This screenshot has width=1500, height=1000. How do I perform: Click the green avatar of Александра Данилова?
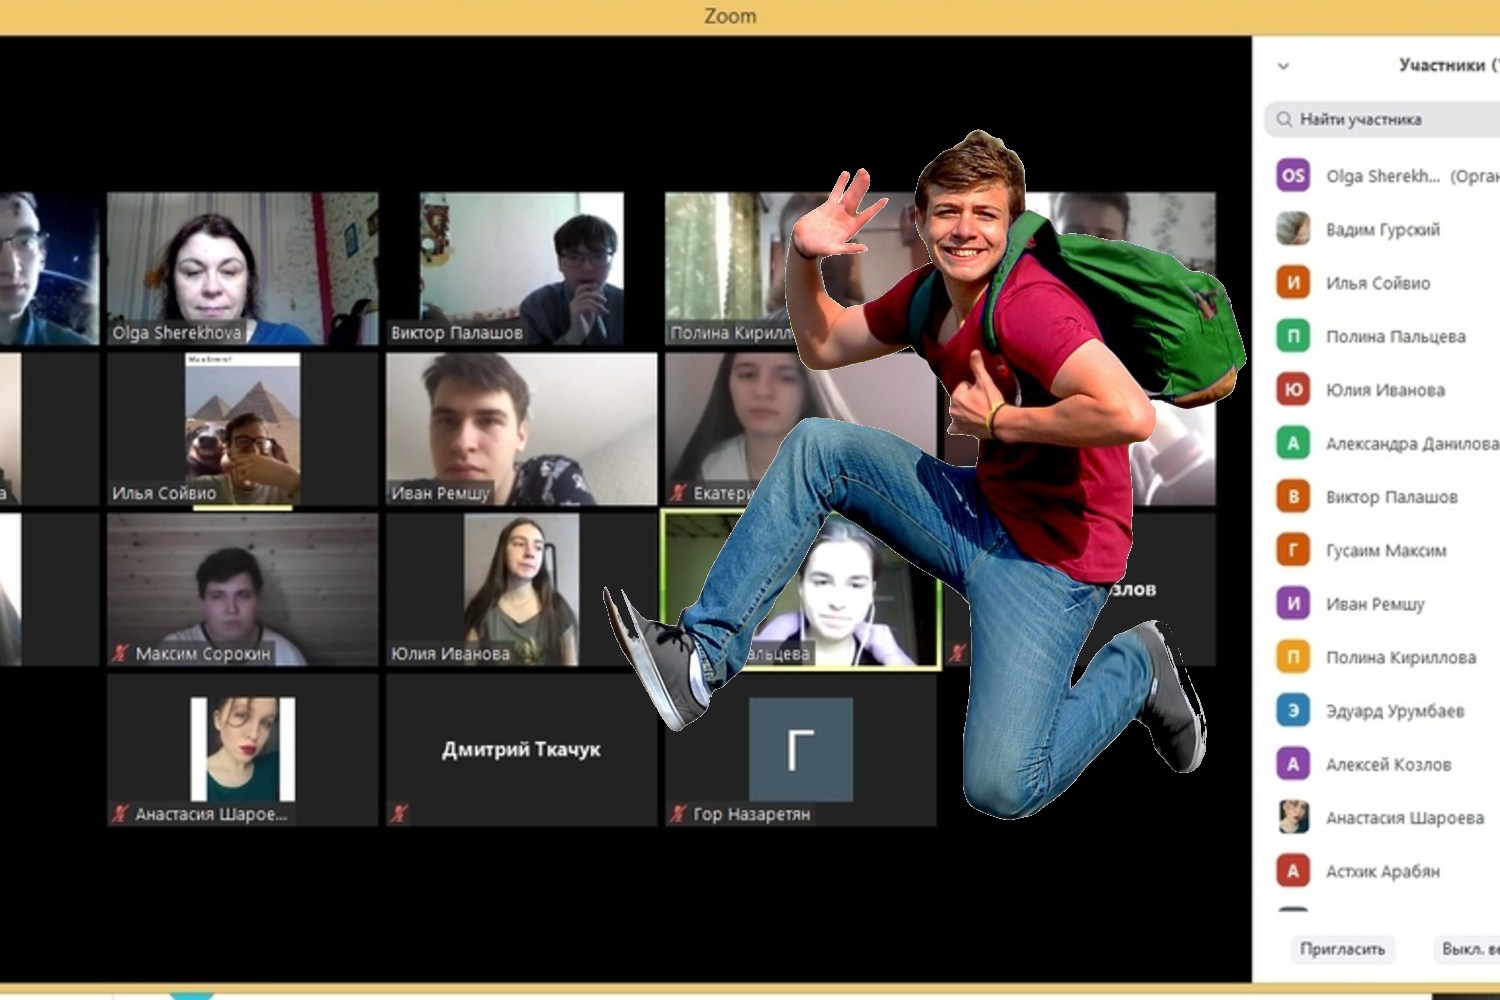(1293, 443)
